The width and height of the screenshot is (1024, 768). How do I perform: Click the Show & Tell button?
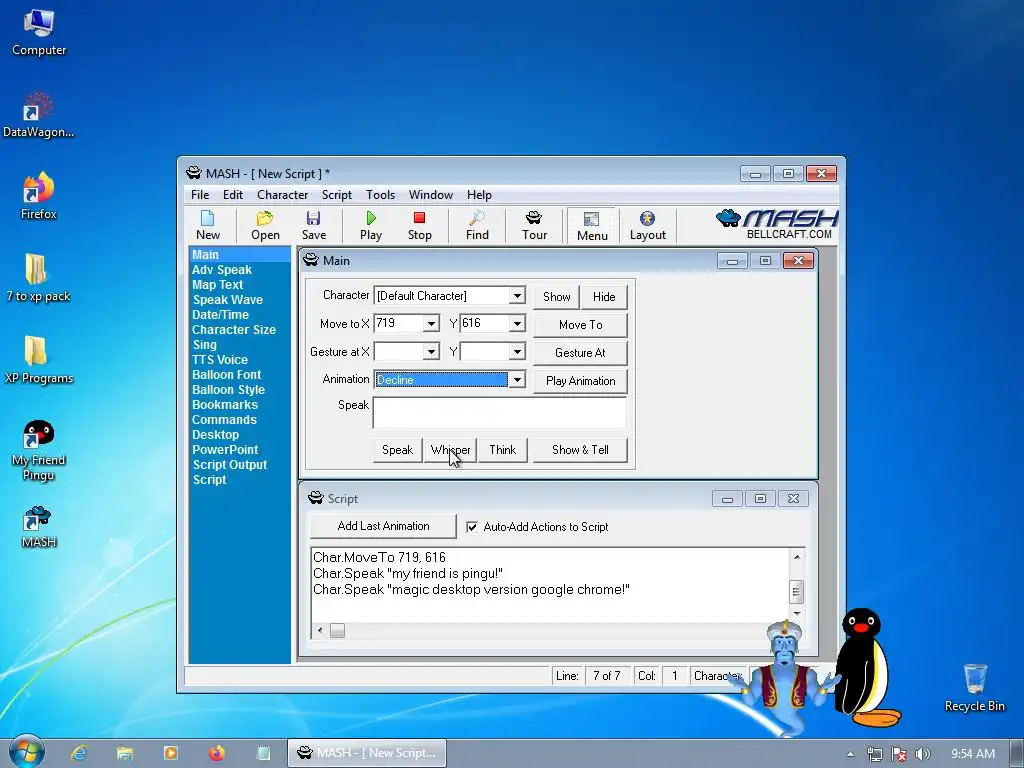[x=580, y=450]
